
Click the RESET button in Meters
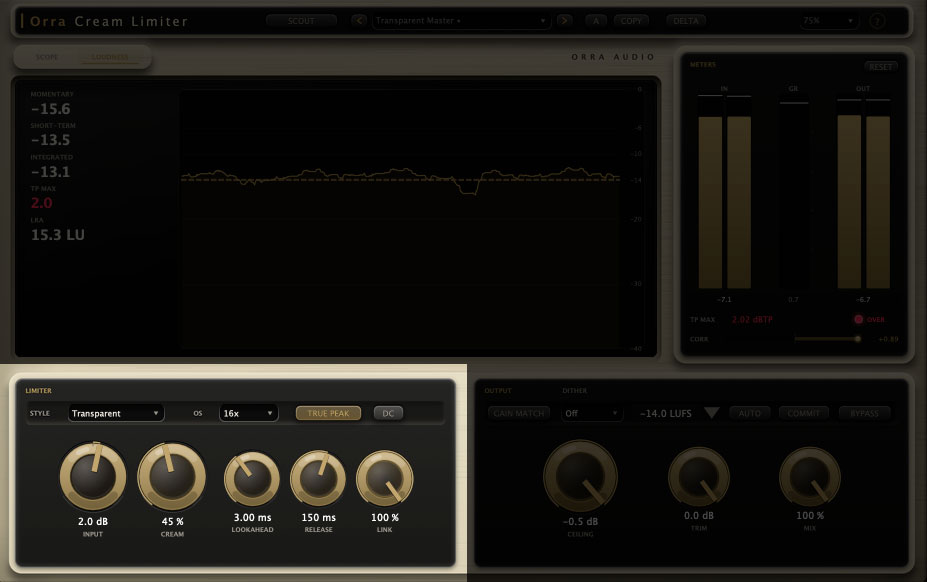coord(880,67)
